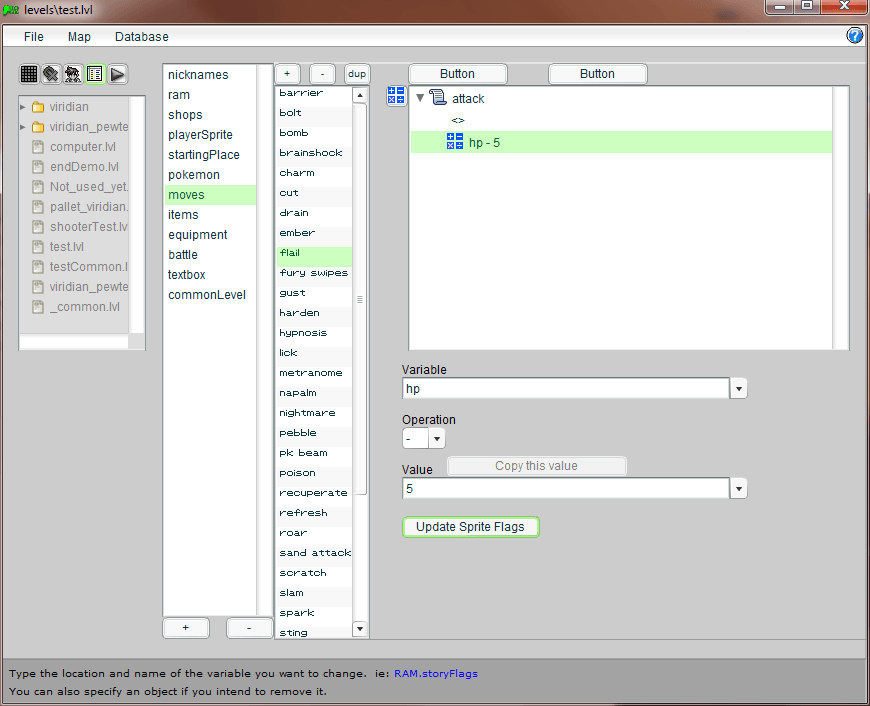Select the database list view icon

tap(95, 74)
